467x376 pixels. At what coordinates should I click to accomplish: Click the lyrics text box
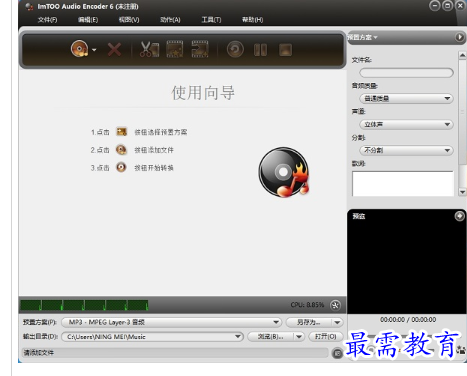403,184
